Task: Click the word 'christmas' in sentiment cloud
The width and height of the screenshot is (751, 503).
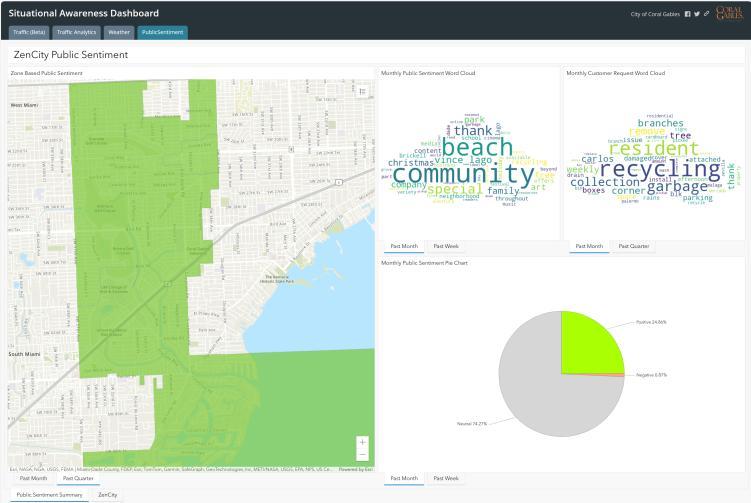Action: tap(410, 163)
